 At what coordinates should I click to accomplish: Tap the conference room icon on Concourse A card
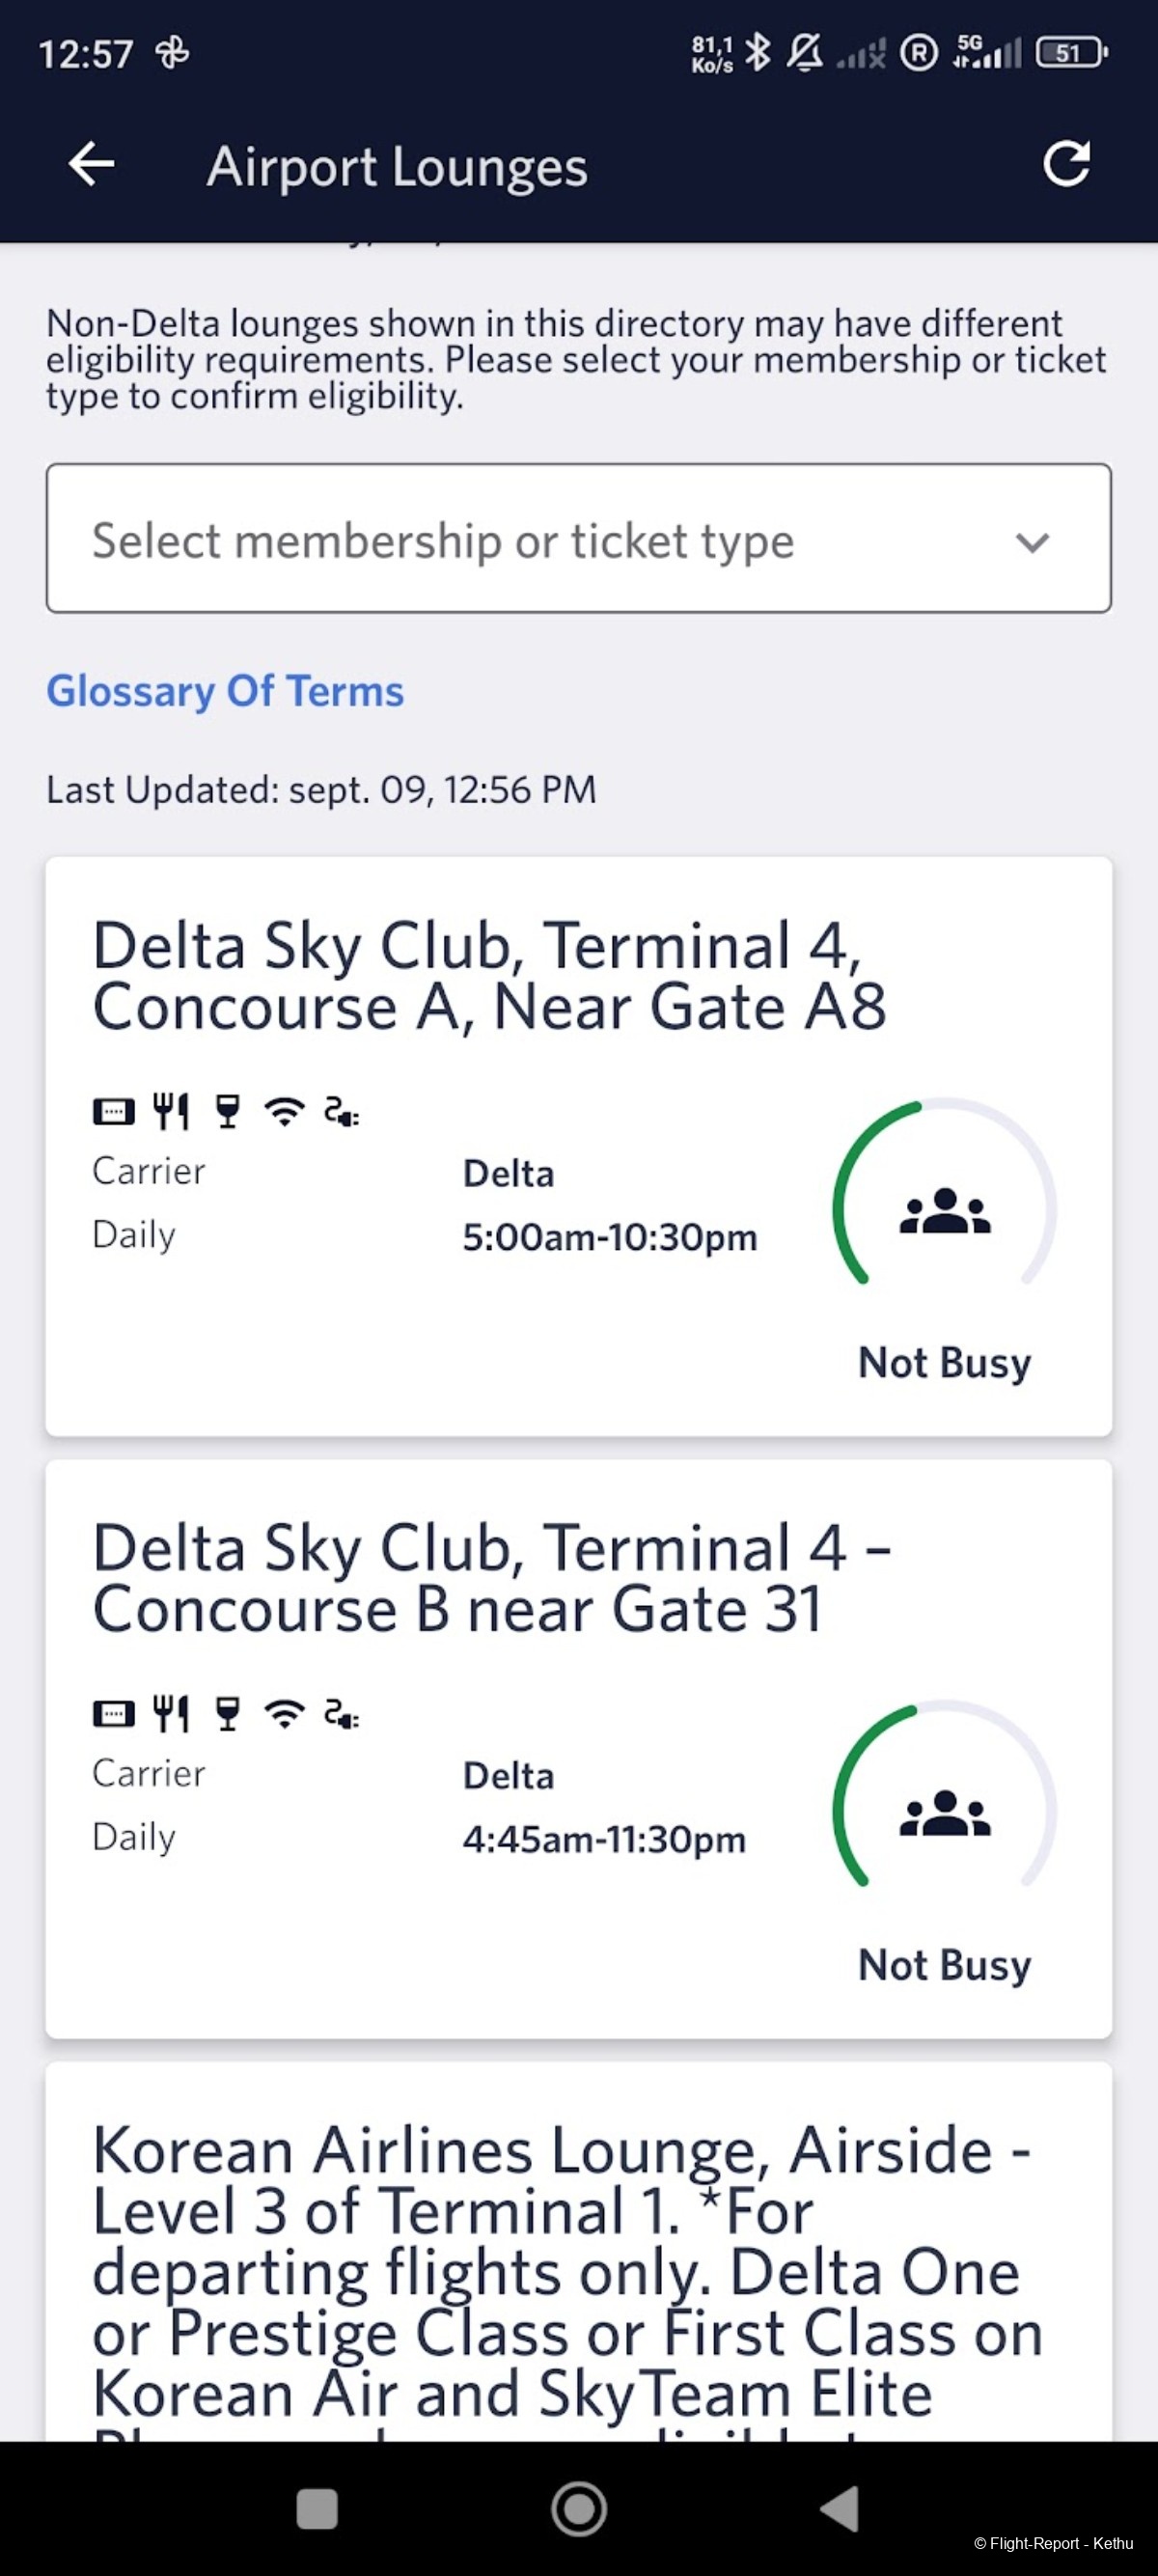(x=114, y=1111)
